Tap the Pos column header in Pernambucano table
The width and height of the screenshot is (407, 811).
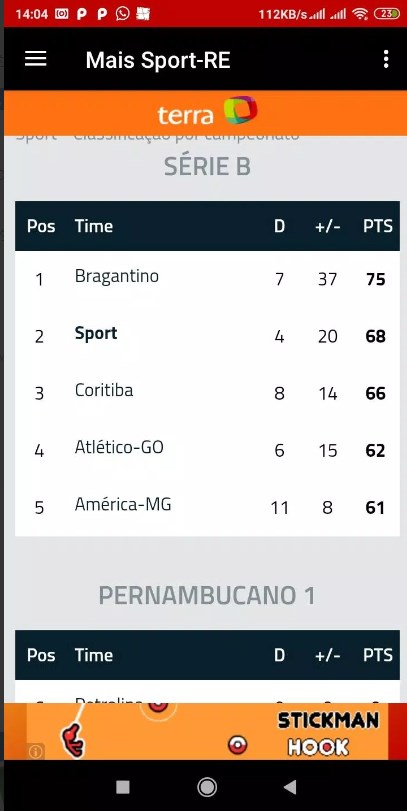point(41,655)
